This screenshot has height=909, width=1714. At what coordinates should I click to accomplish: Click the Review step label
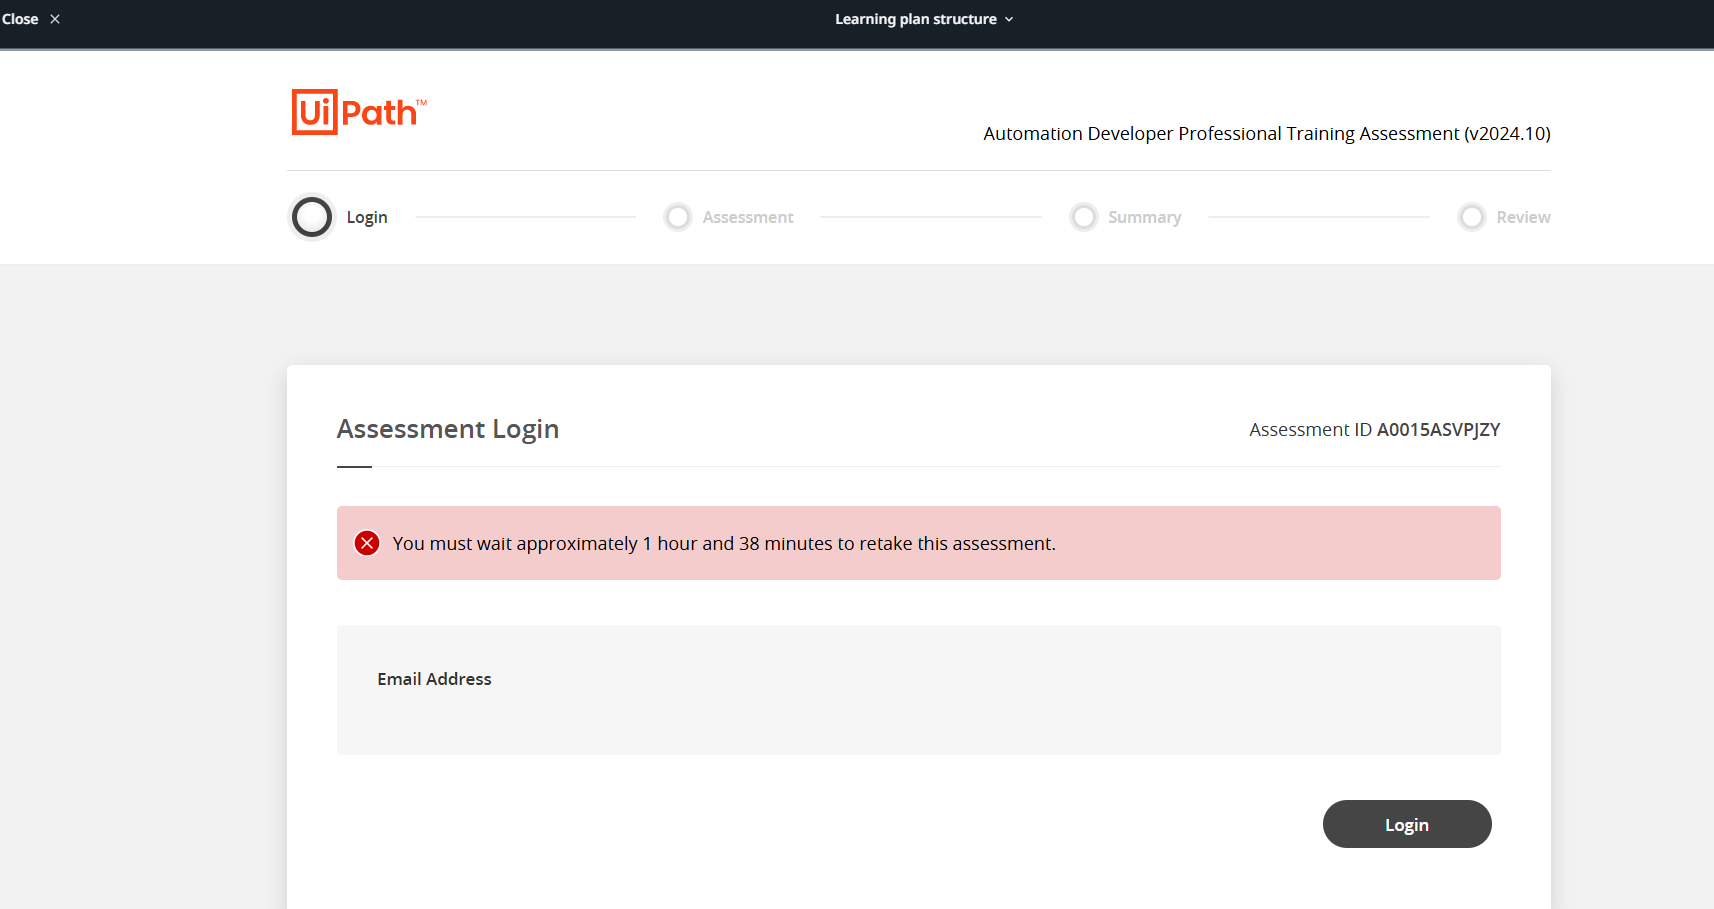pyautogui.click(x=1523, y=217)
